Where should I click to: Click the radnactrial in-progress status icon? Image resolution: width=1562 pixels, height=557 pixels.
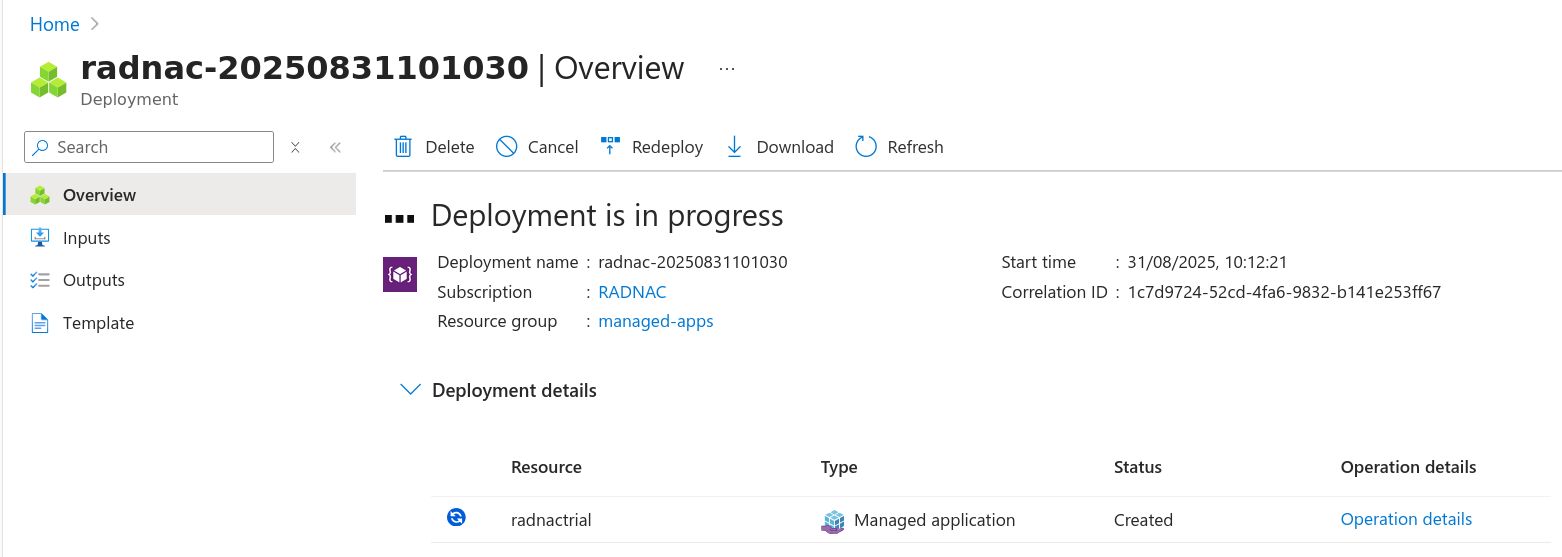pyautogui.click(x=456, y=517)
